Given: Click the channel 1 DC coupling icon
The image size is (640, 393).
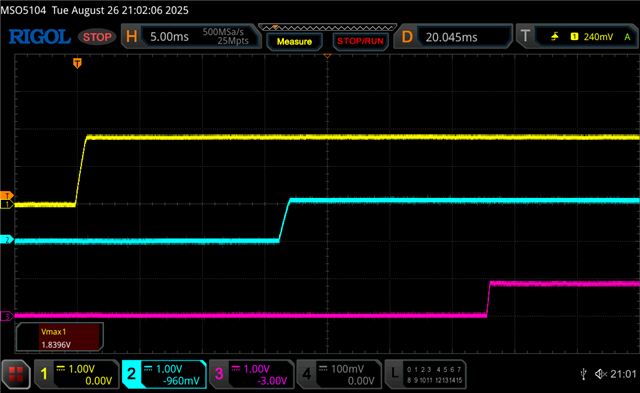Looking at the screenshot, I should [x=61, y=369].
